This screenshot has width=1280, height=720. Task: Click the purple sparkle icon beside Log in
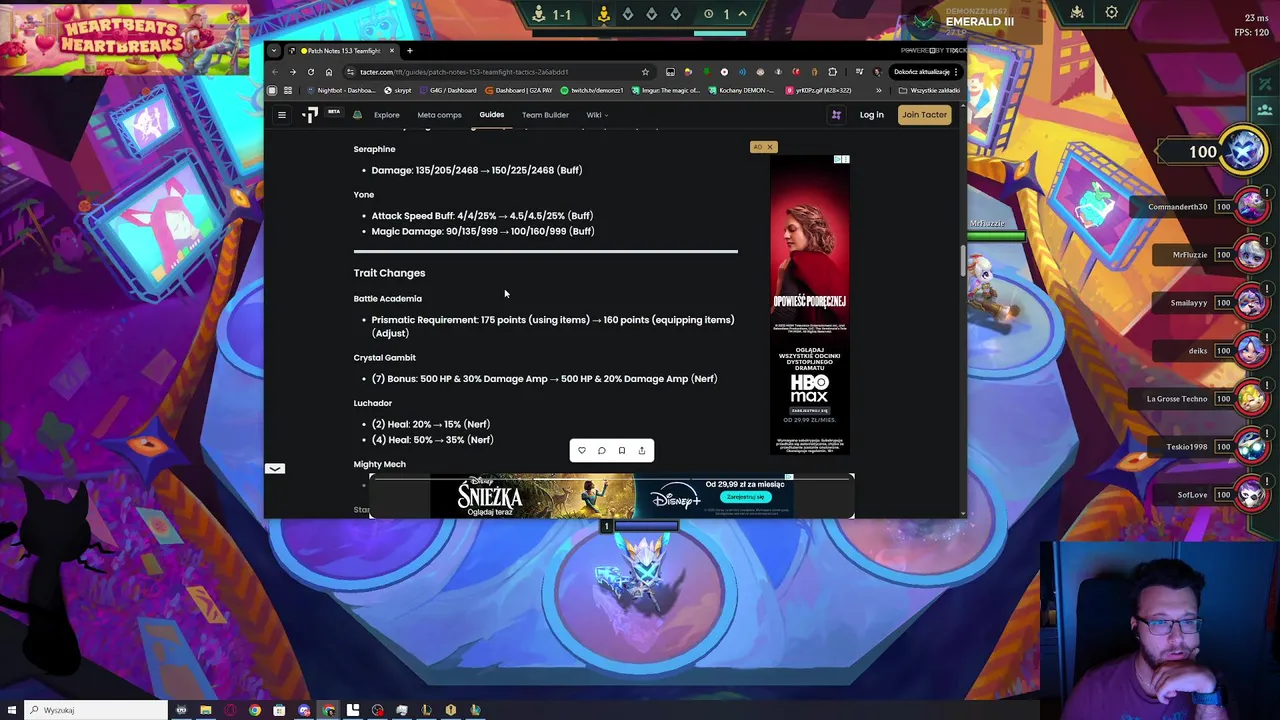point(836,115)
